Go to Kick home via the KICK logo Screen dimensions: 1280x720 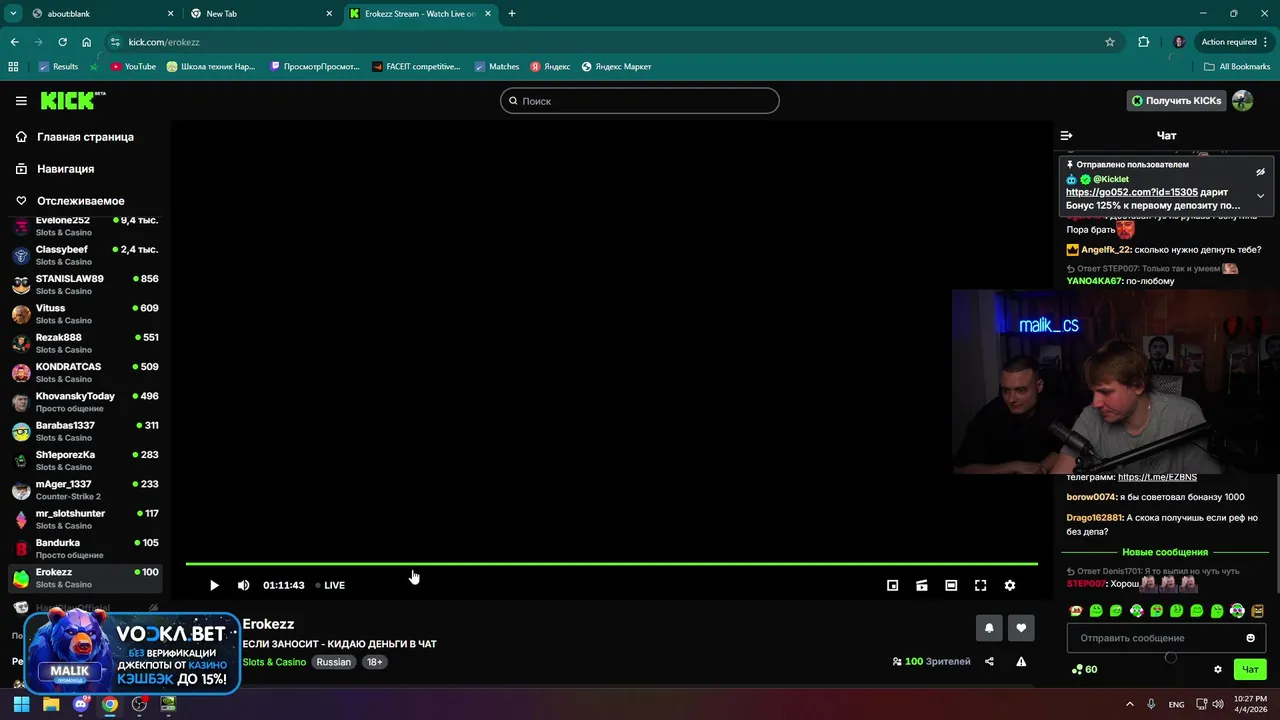coord(72,100)
